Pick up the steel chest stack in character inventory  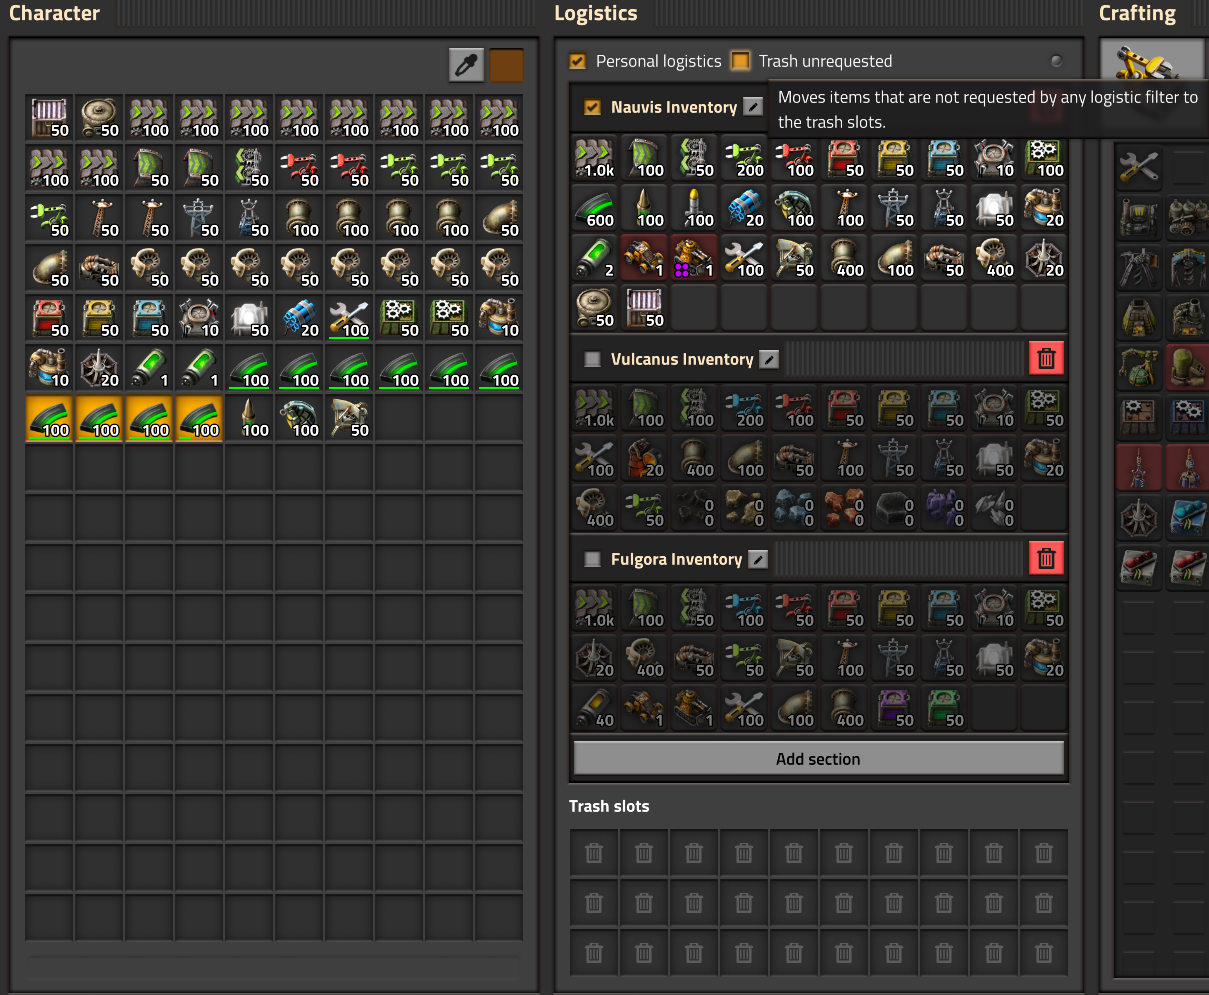[x=49, y=119]
